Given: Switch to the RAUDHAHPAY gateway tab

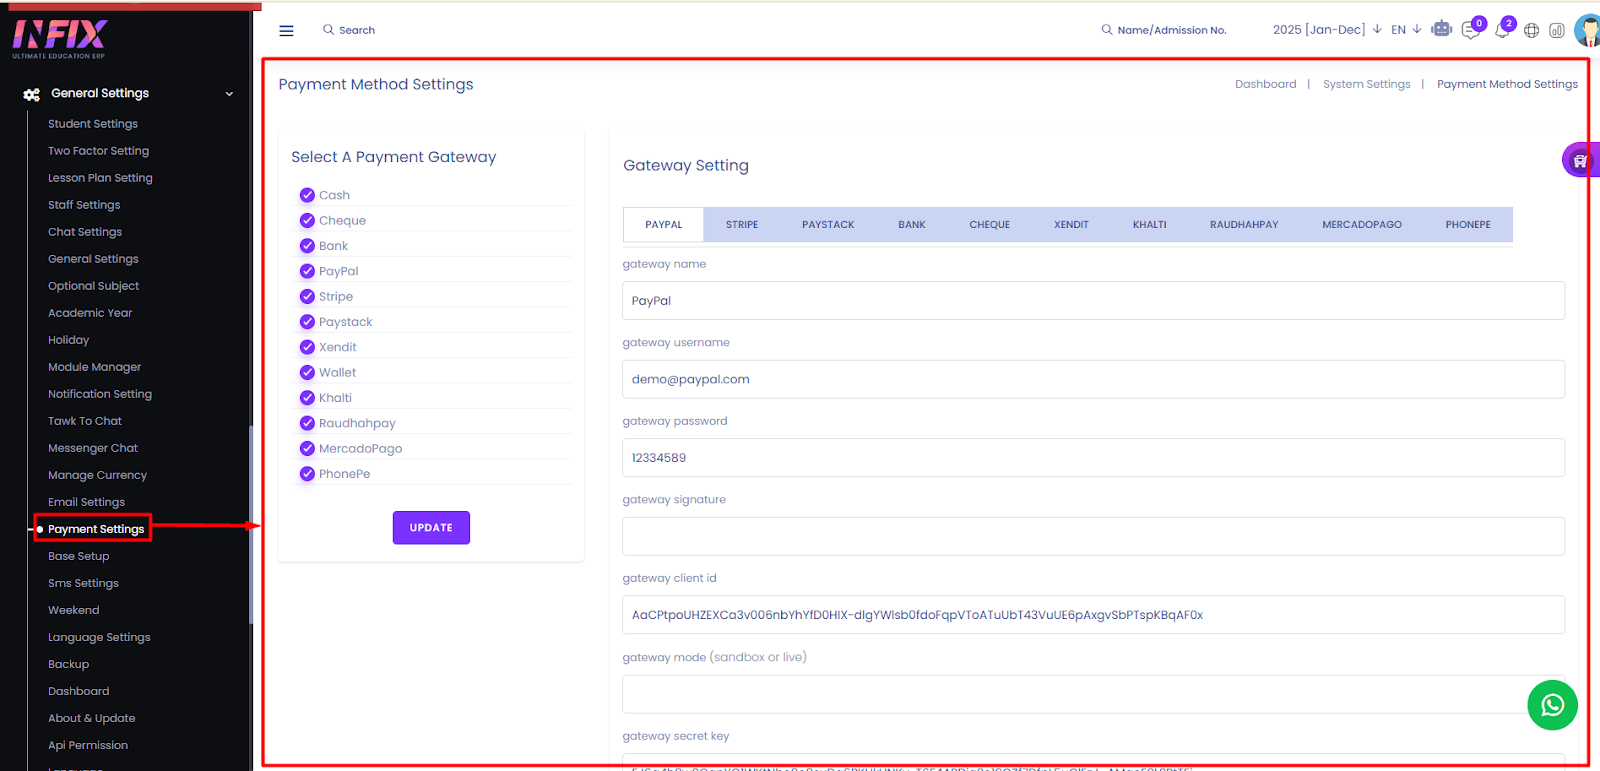Looking at the screenshot, I should click(x=1244, y=225).
